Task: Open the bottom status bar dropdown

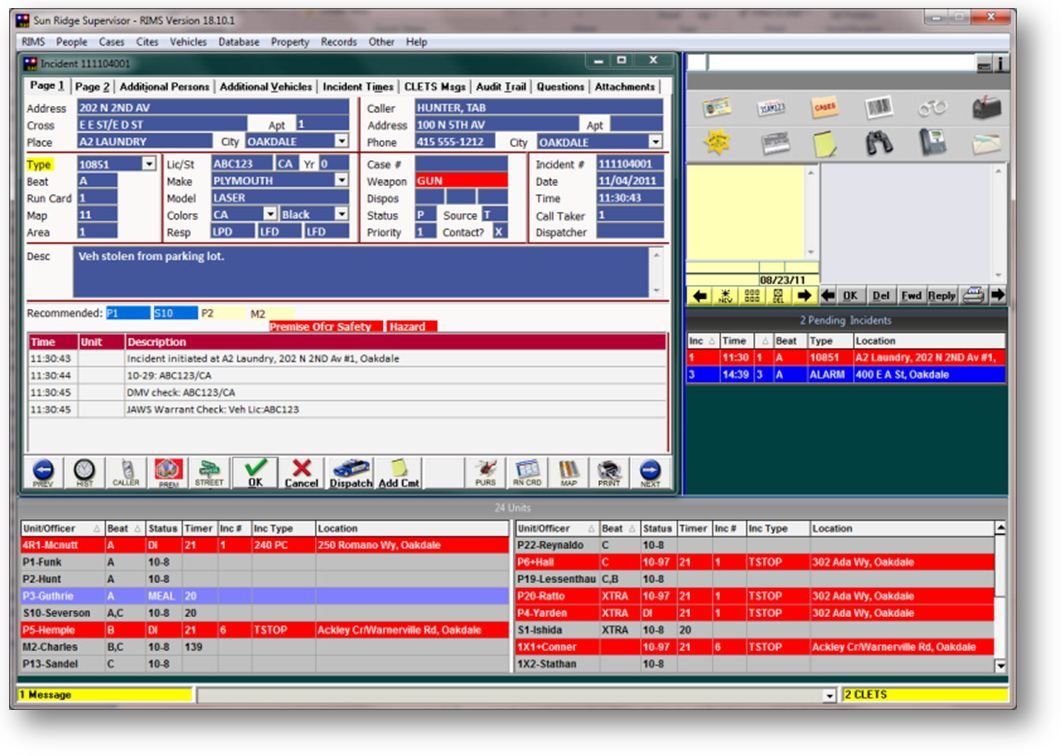Action: (x=830, y=695)
